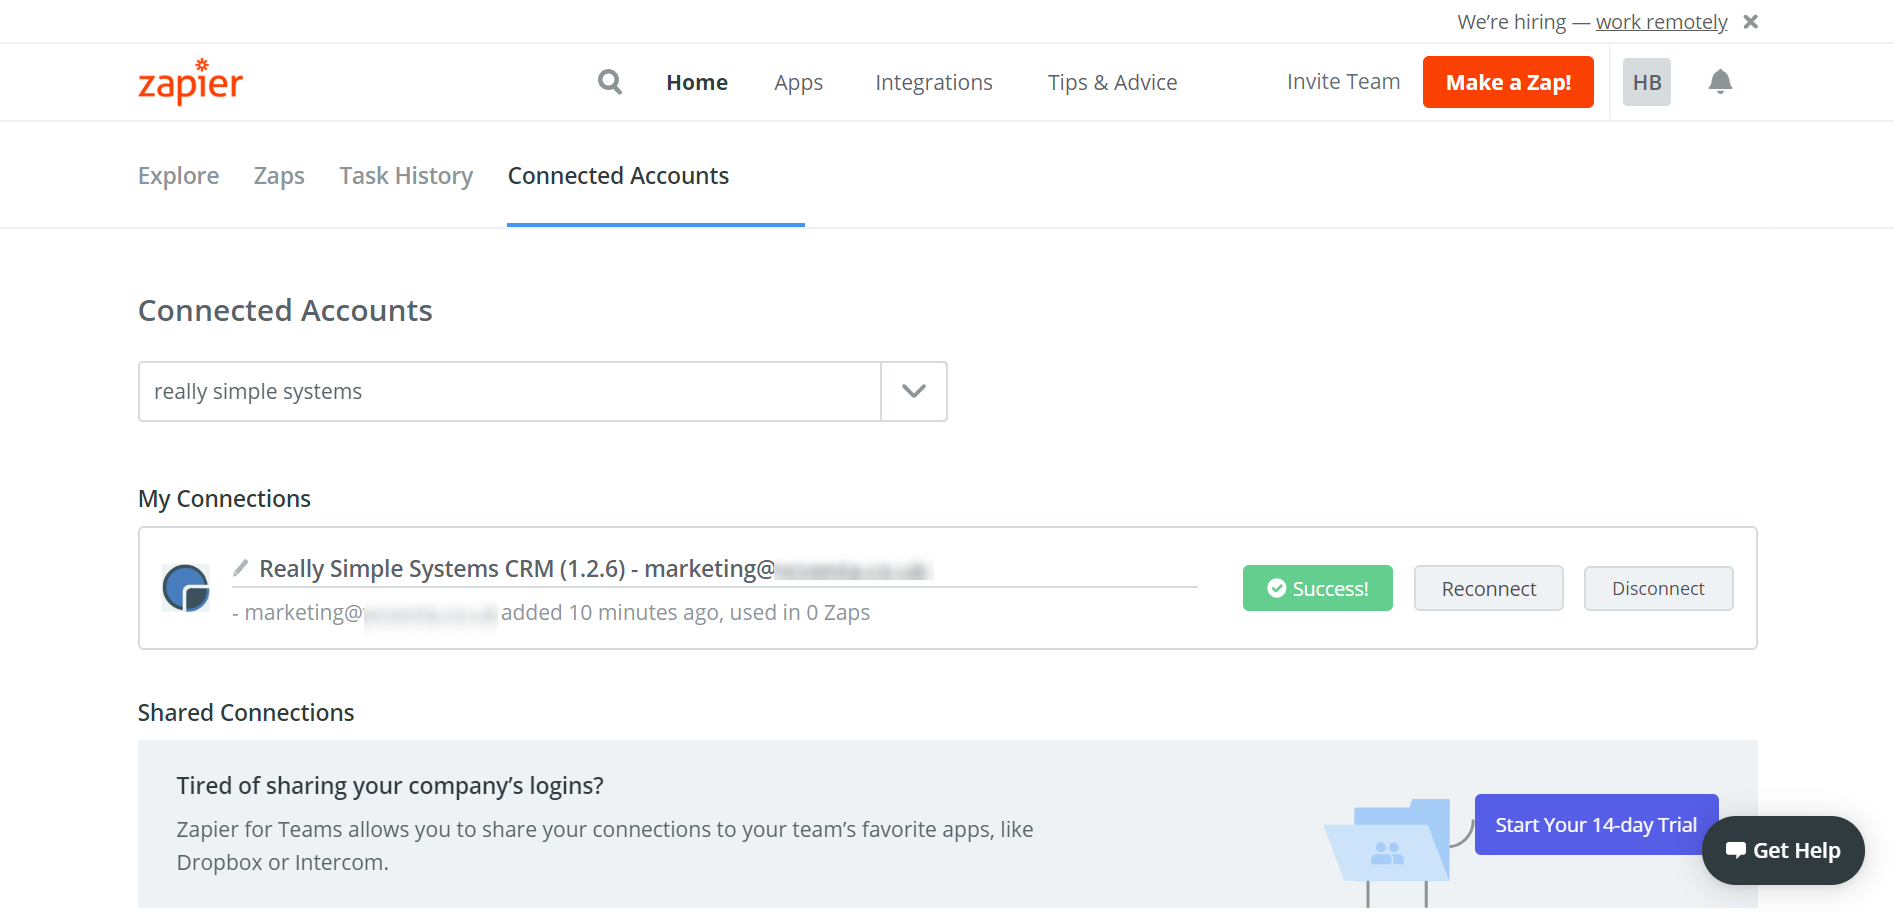Open the Integrations menu item

933,82
